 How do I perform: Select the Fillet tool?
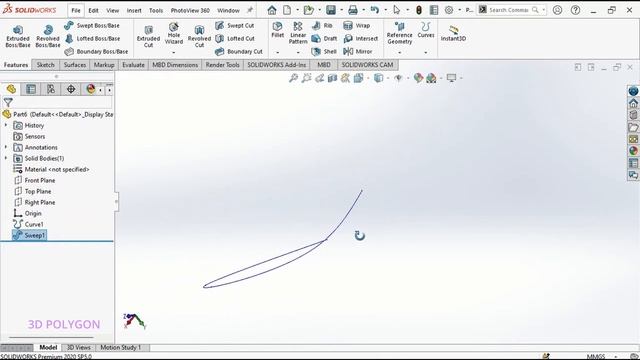(278, 30)
